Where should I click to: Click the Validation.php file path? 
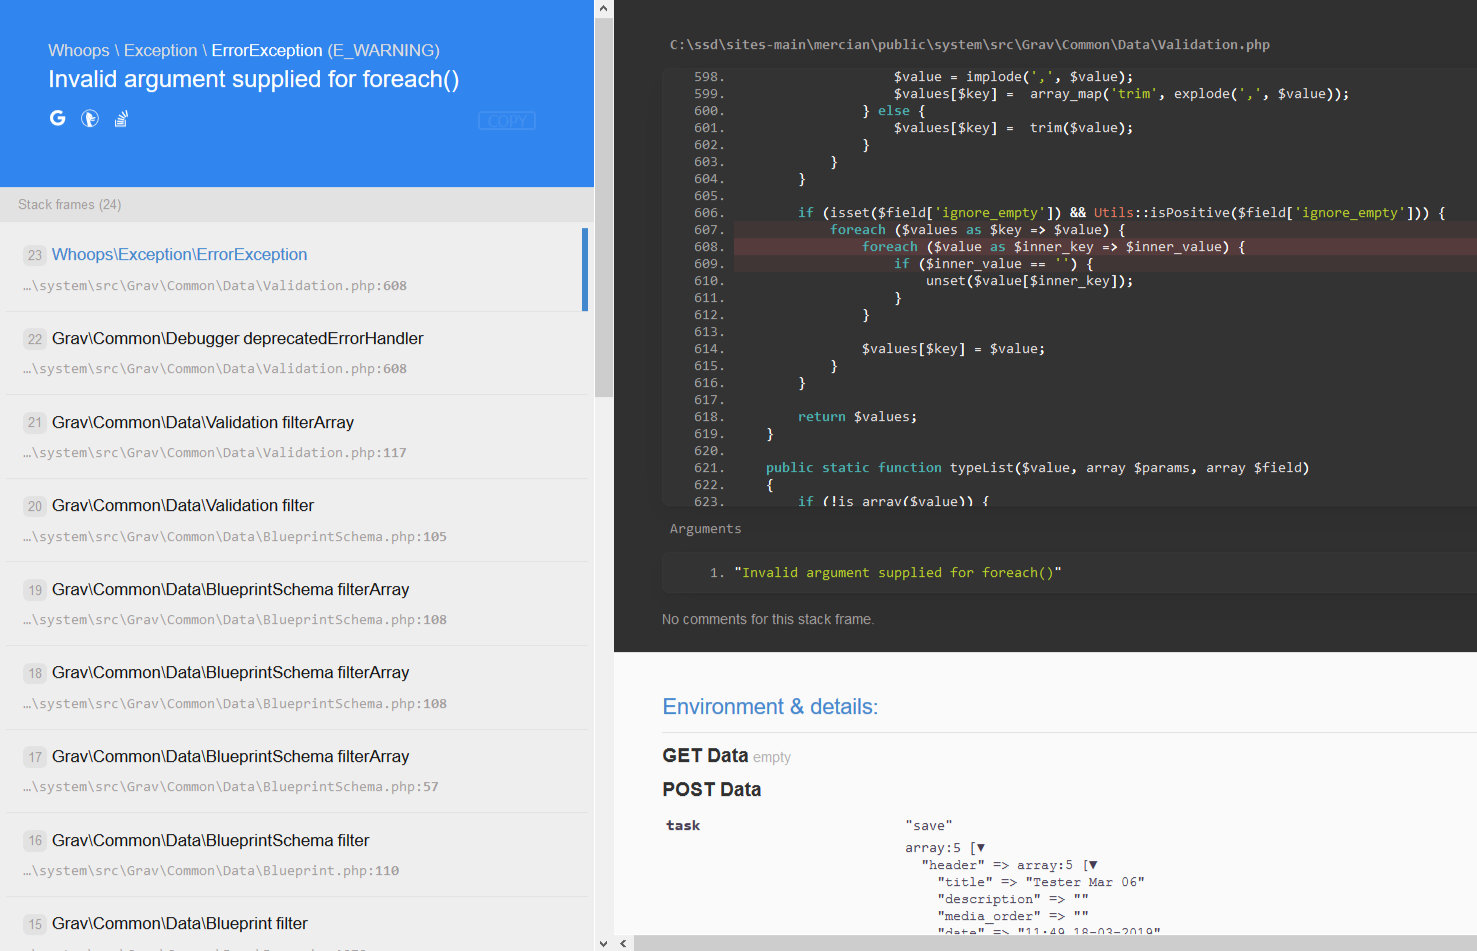point(969,45)
